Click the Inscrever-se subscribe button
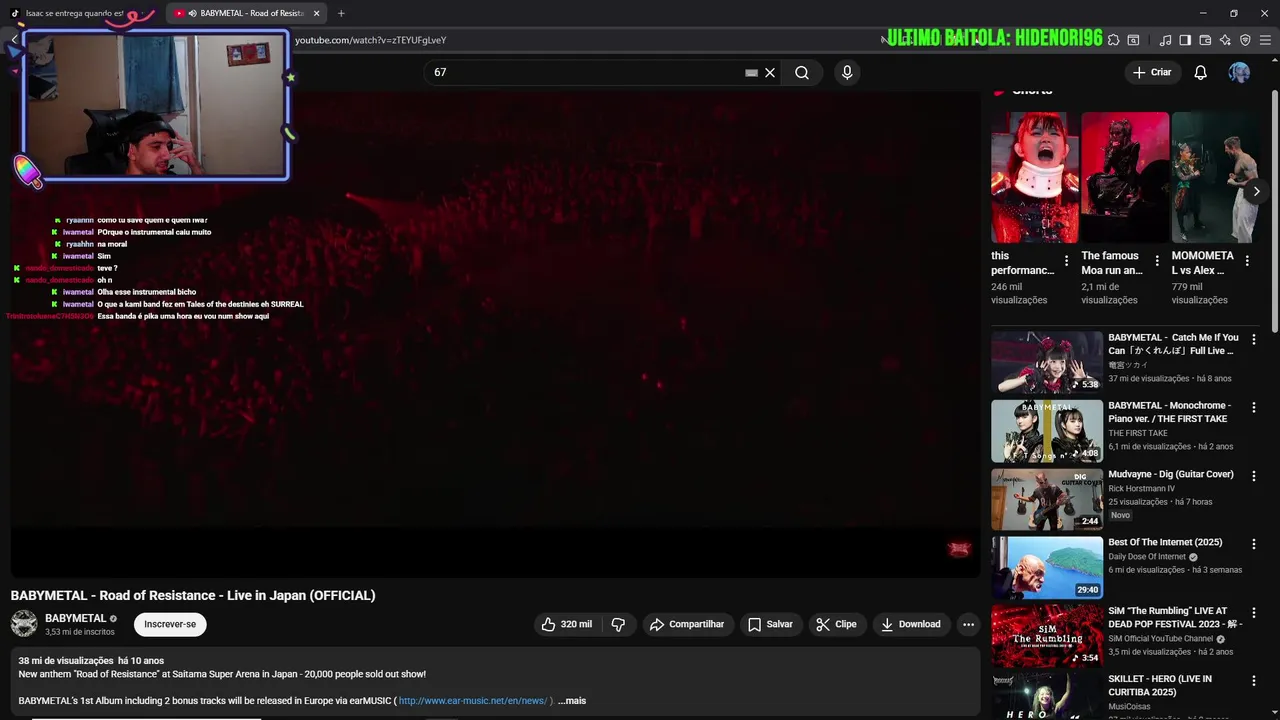This screenshot has height=720, width=1280. (170, 624)
